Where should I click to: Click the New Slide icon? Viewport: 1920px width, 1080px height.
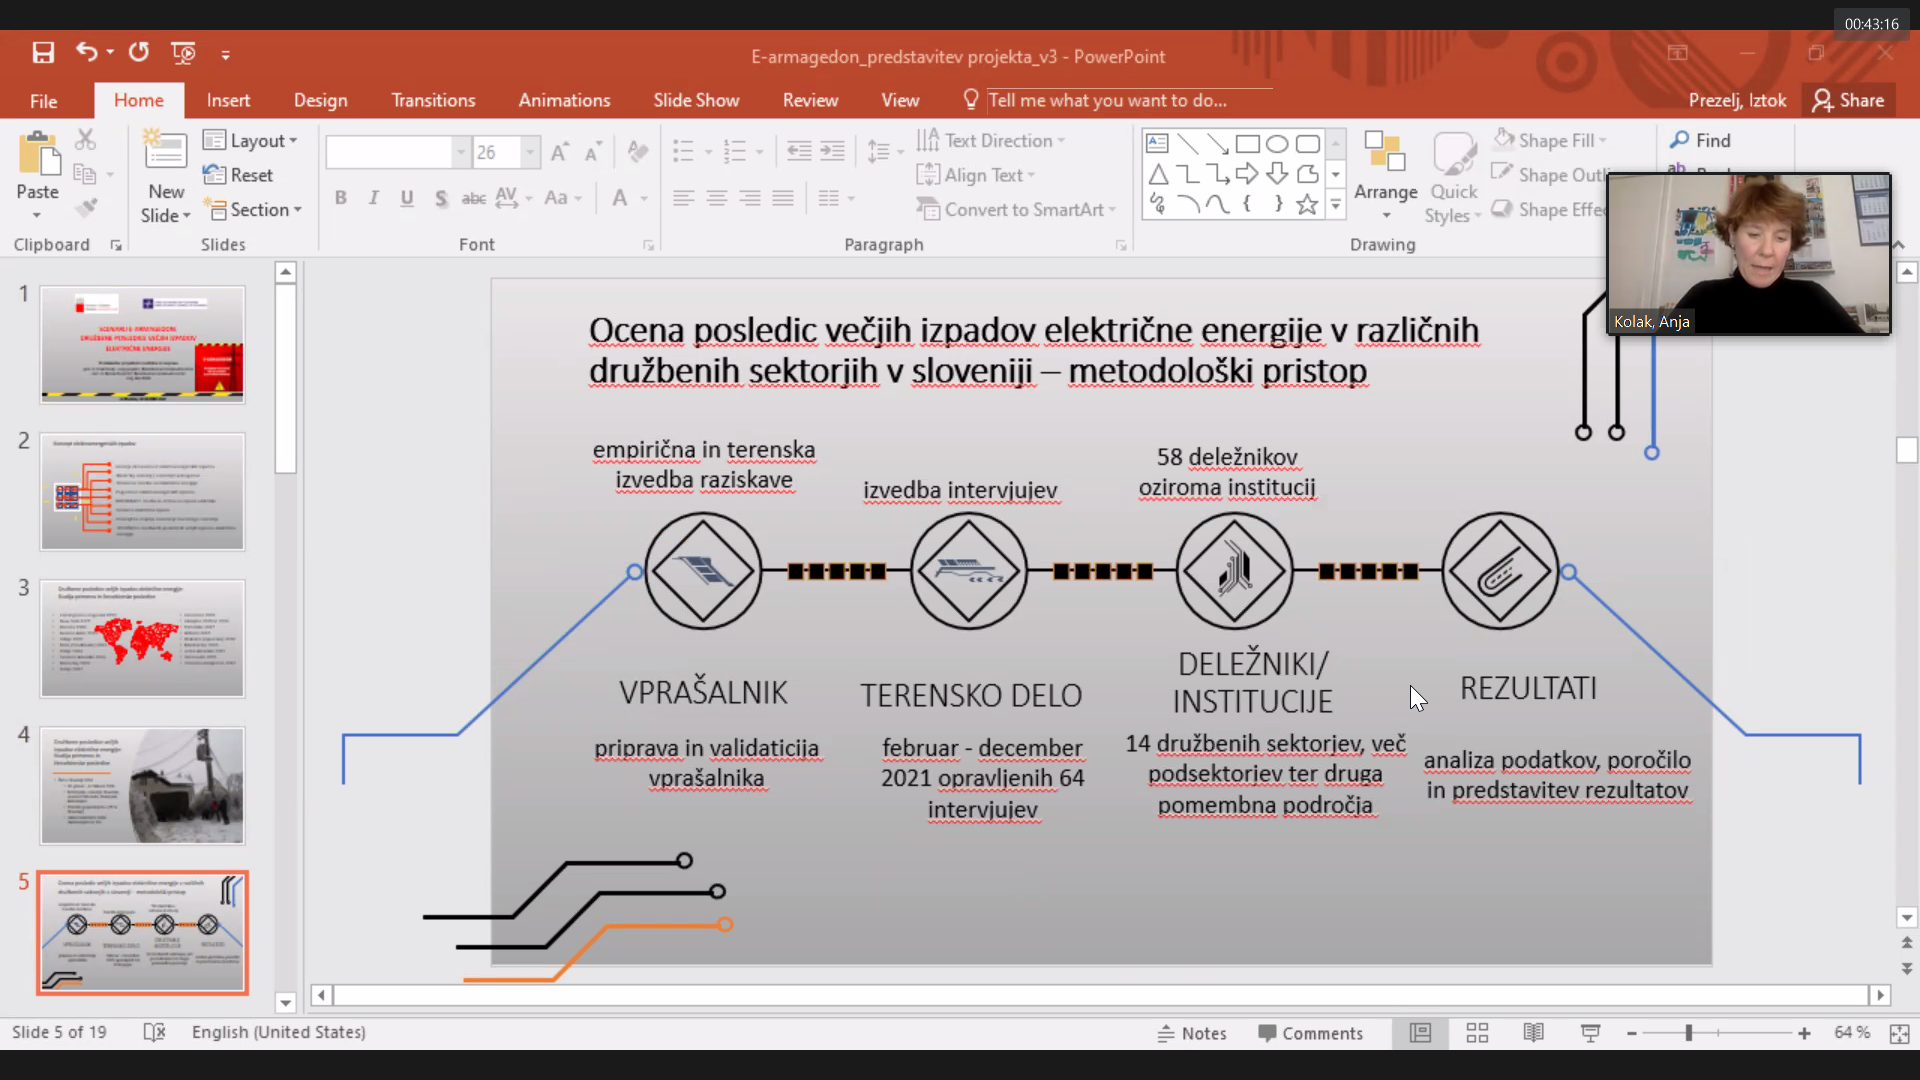pyautogui.click(x=165, y=152)
